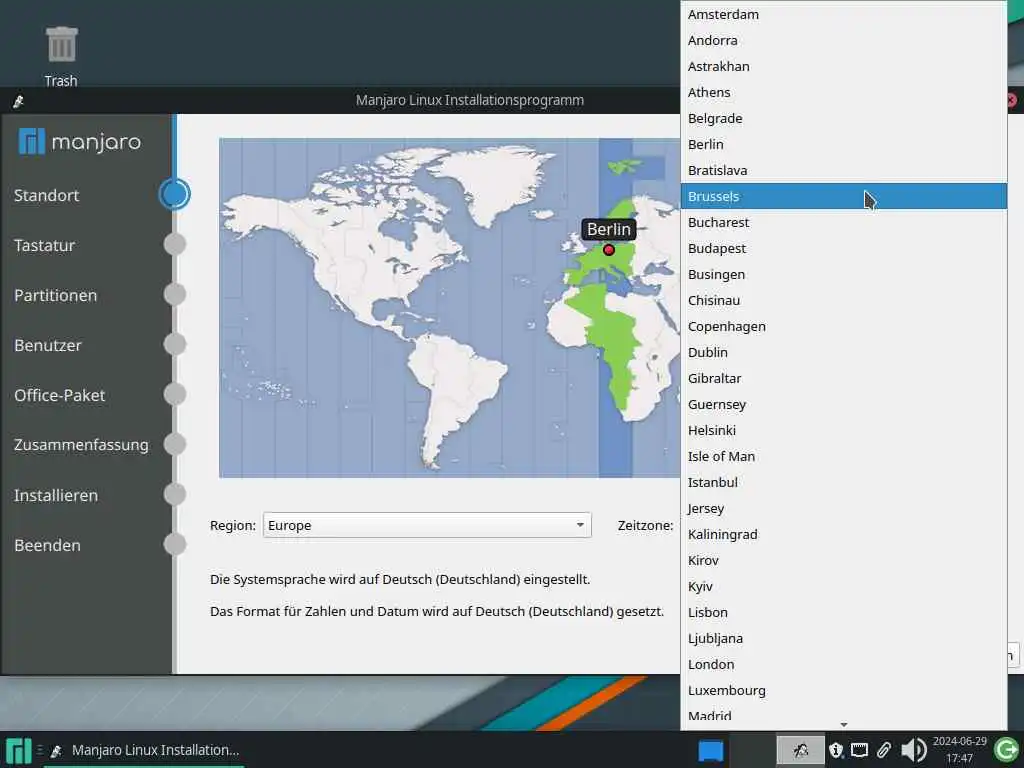Choose Bucharest in the timezone list
The width and height of the screenshot is (1024, 768).
click(844, 222)
